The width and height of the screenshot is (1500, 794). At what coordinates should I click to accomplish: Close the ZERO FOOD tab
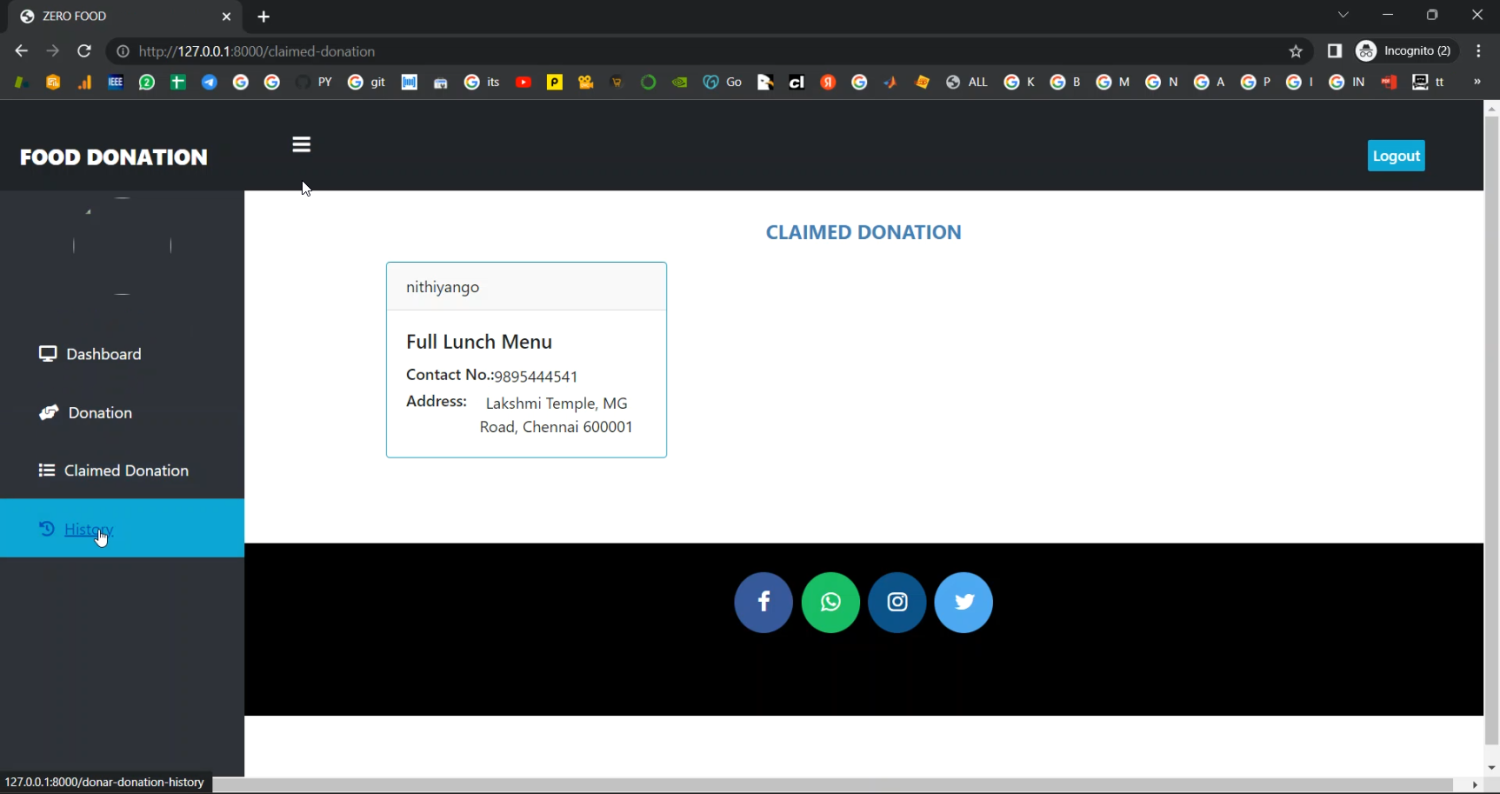pyautogui.click(x=226, y=17)
